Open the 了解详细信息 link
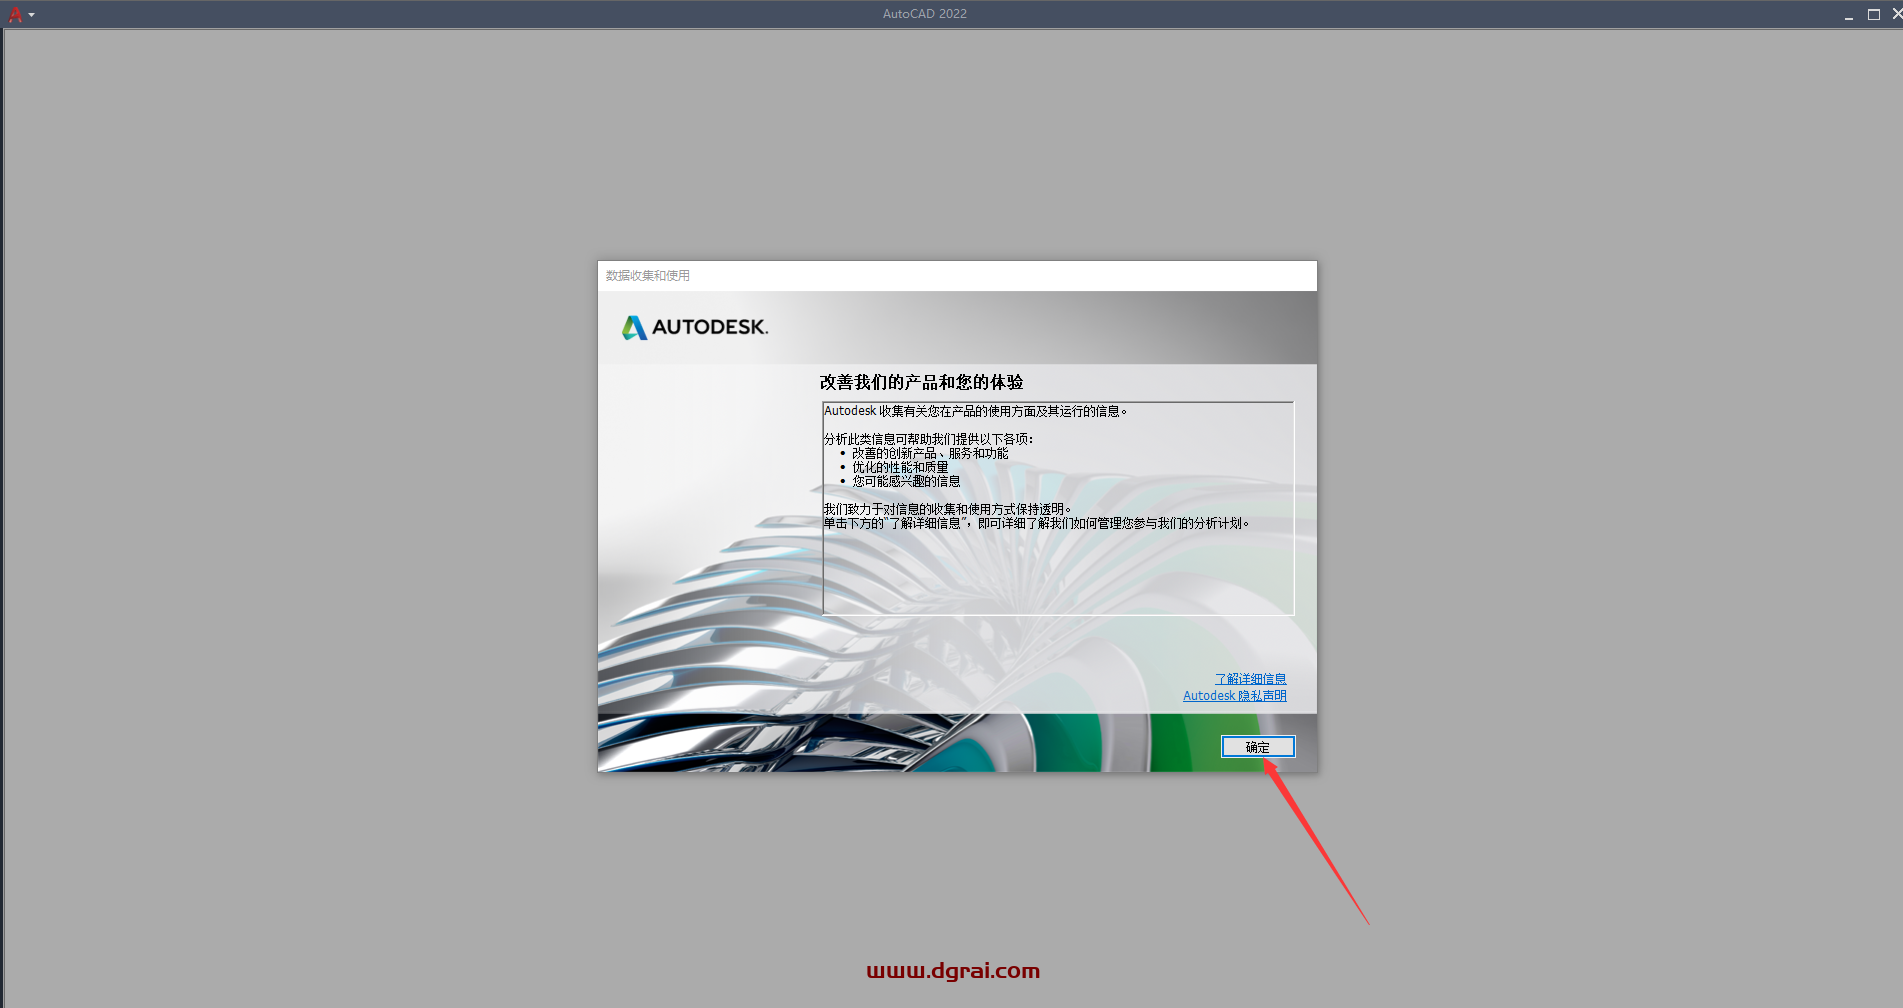This screenshot has width=1903, height=1008. click(x=1250, y=679)
